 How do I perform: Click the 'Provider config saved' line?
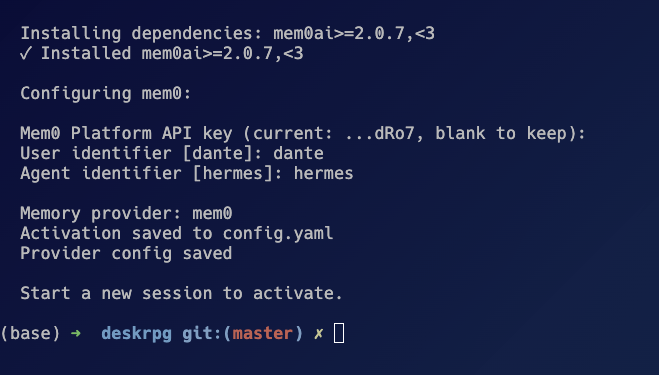point(126,254)
